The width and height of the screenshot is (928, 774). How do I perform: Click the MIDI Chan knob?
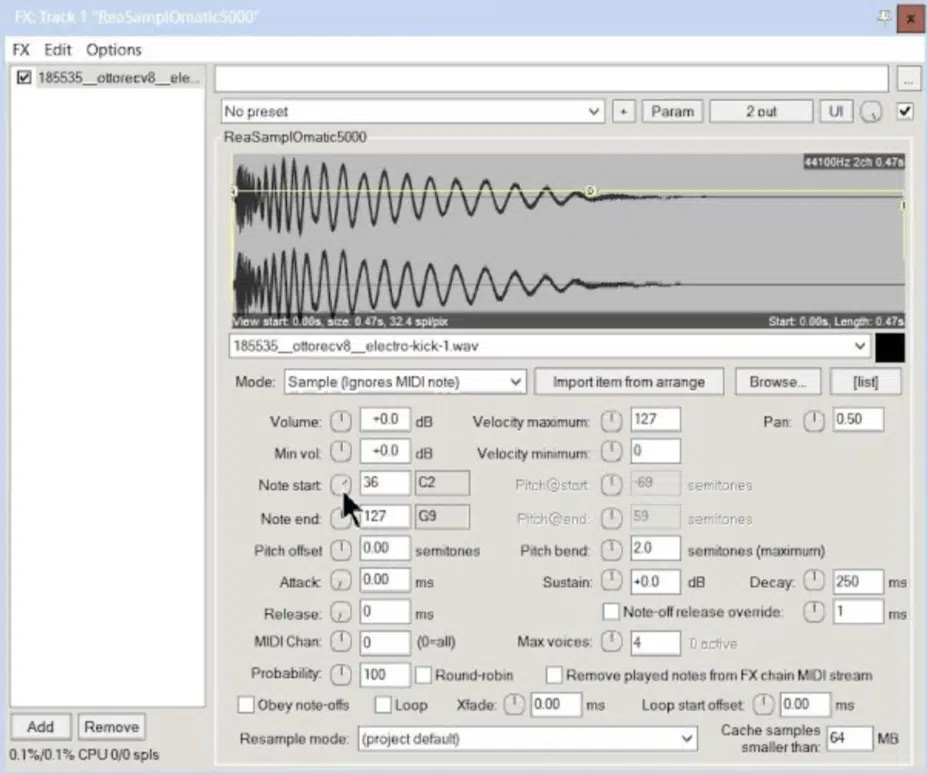(340, 641)
